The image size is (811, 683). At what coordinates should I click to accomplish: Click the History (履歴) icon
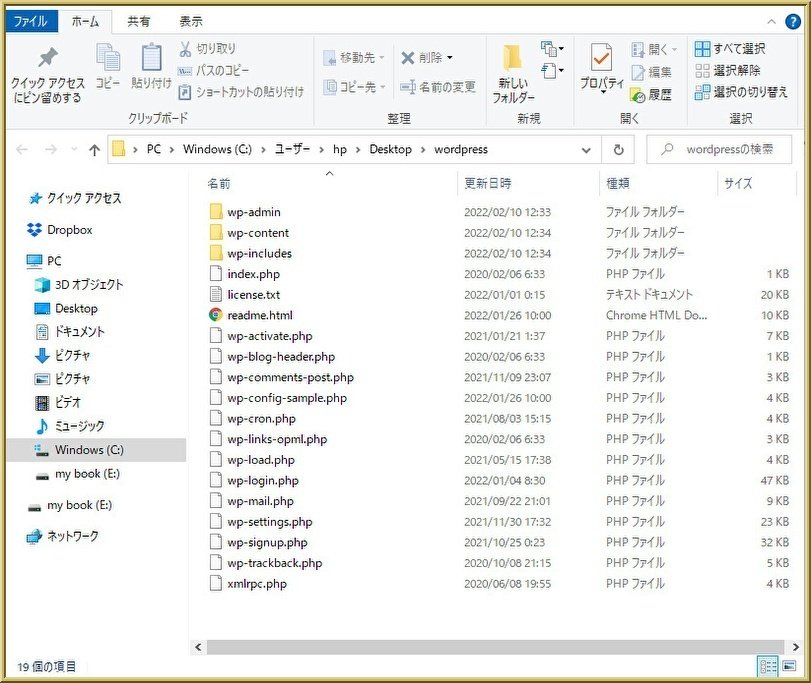pos(651,95)
